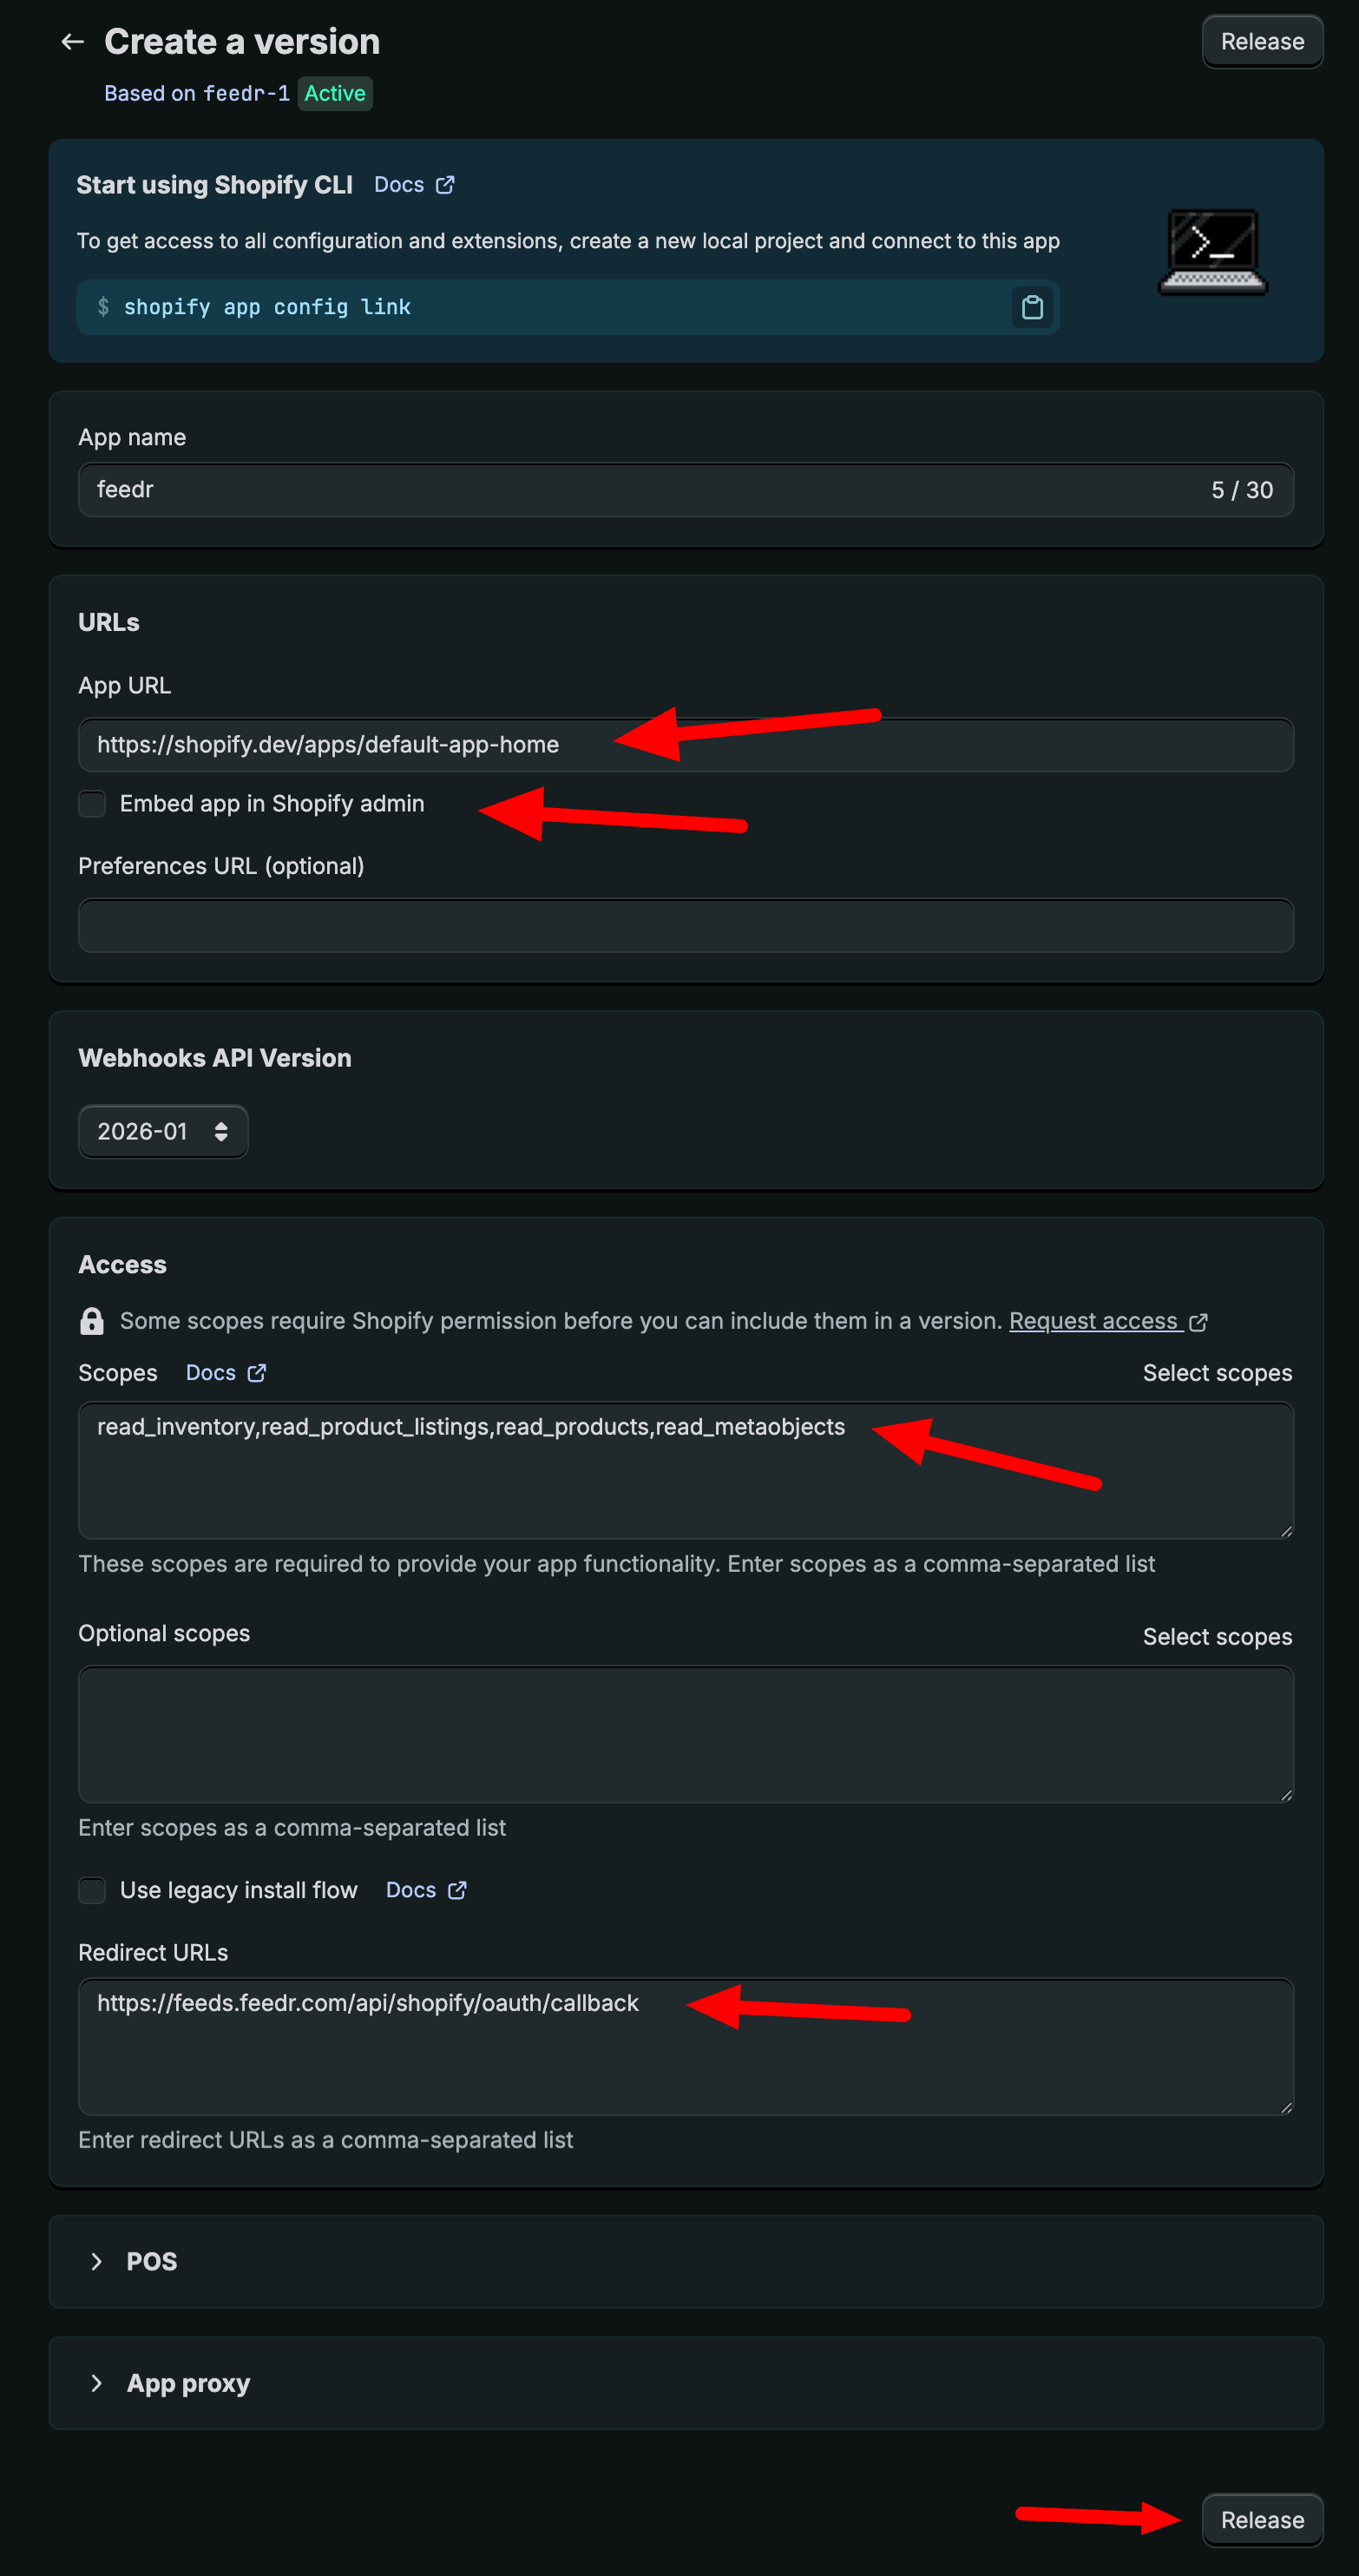Click into the Preferences URL field

[685, 926]
